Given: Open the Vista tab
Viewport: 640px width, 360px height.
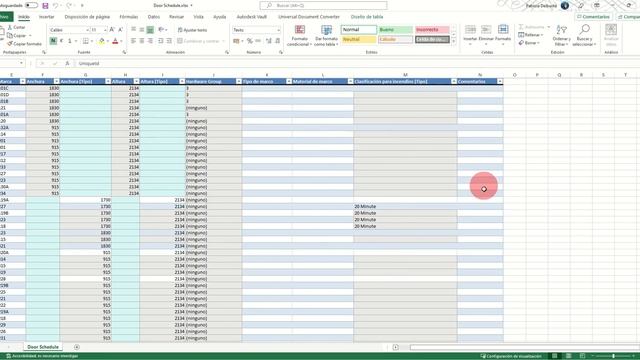Looking at the screenshot, I should tap(198, 17).
